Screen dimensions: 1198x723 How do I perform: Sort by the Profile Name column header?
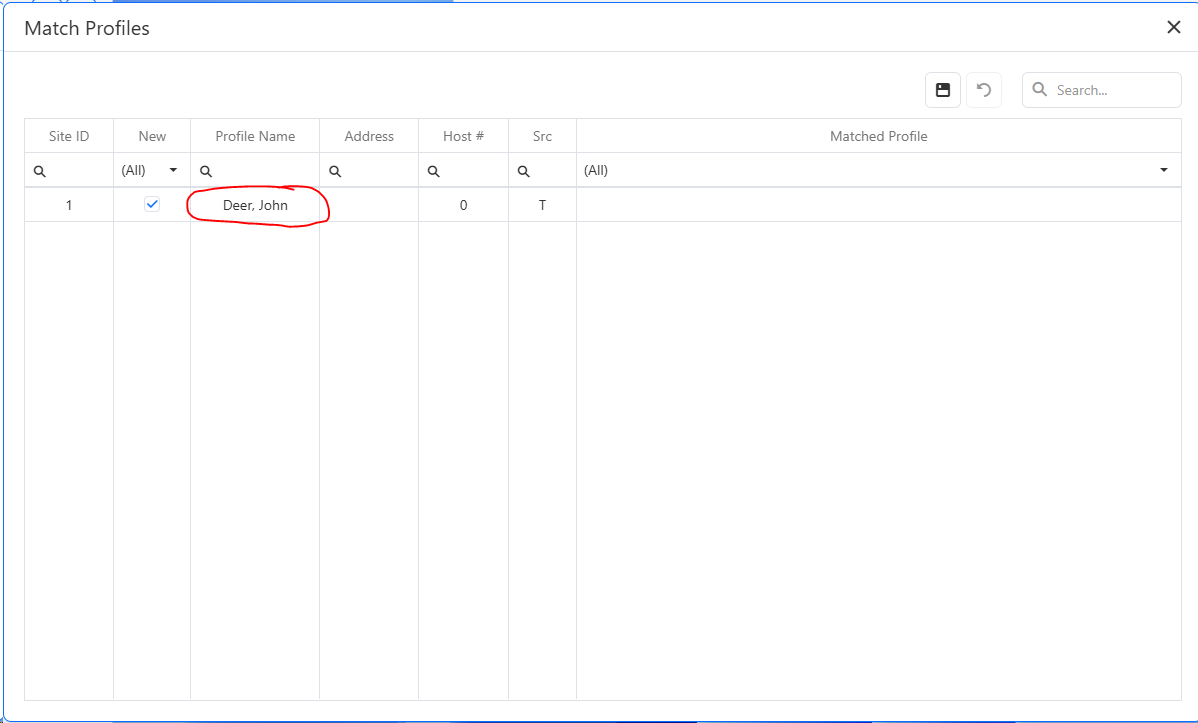(x=255, y=136)
